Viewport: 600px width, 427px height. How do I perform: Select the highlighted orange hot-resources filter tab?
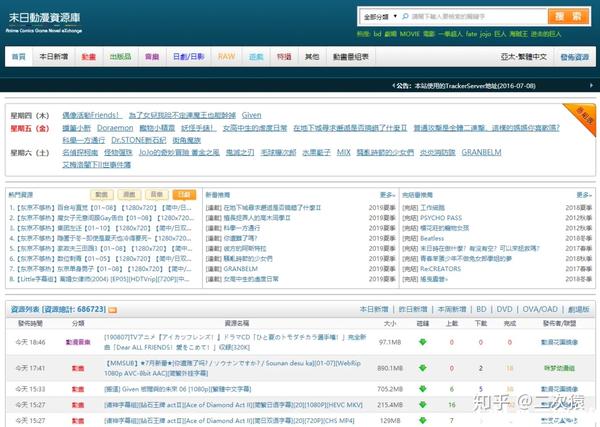point(184,195)
